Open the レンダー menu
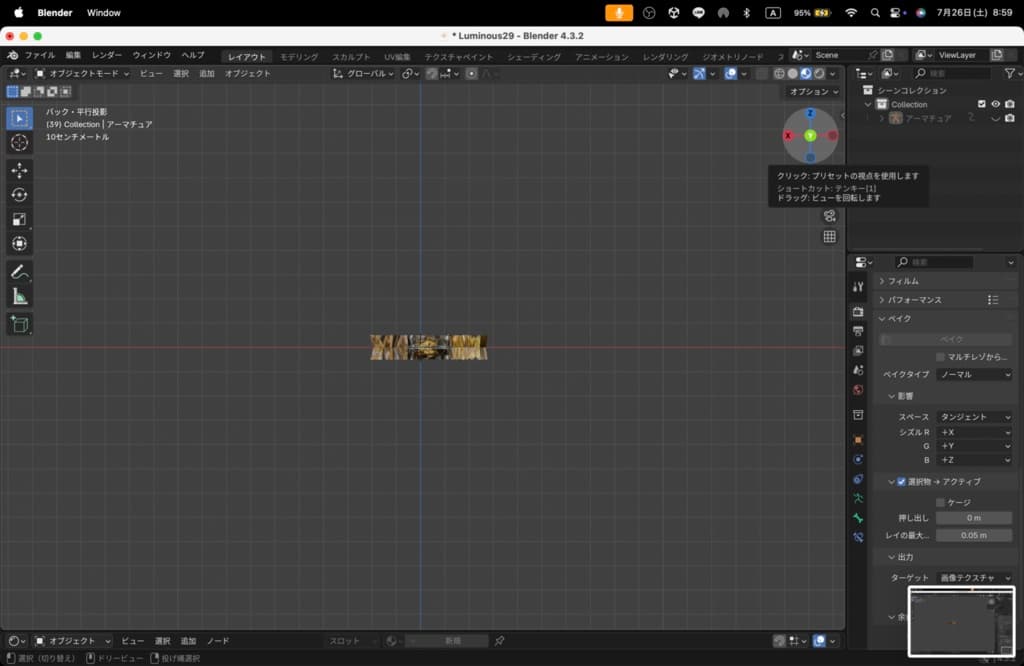The width and height of the screenshot is (1024, 666). pos(106,55)
